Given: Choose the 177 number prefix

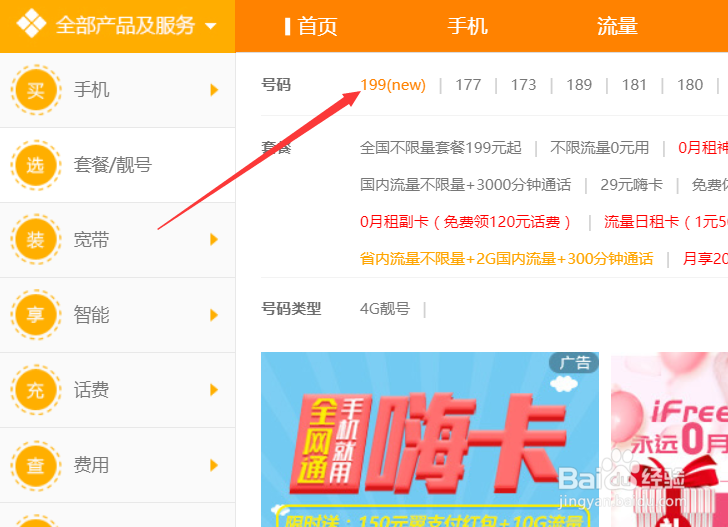Looking at the screenshot, I should (x=468, y=85).
